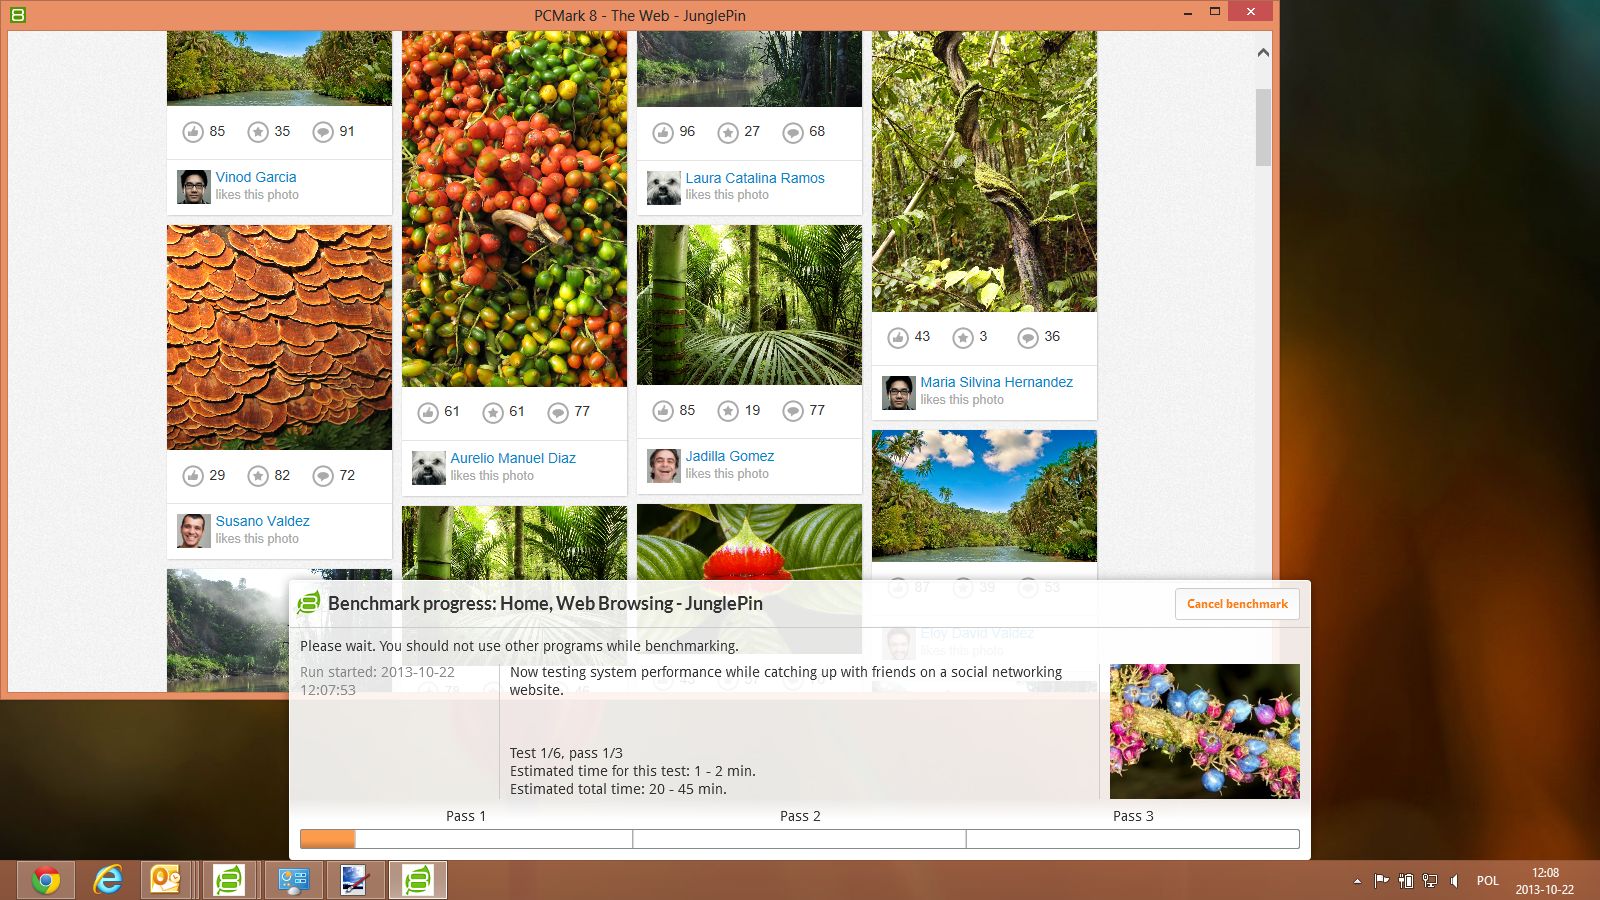
Task: Click the vertical scrollbar thumb
Action: coord(1263,127)
